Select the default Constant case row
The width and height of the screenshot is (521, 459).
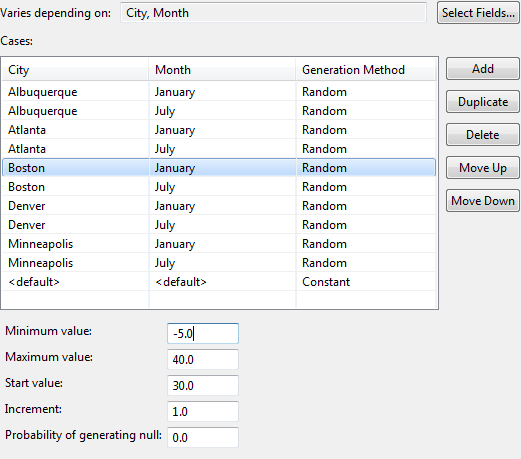click(219, 282)
